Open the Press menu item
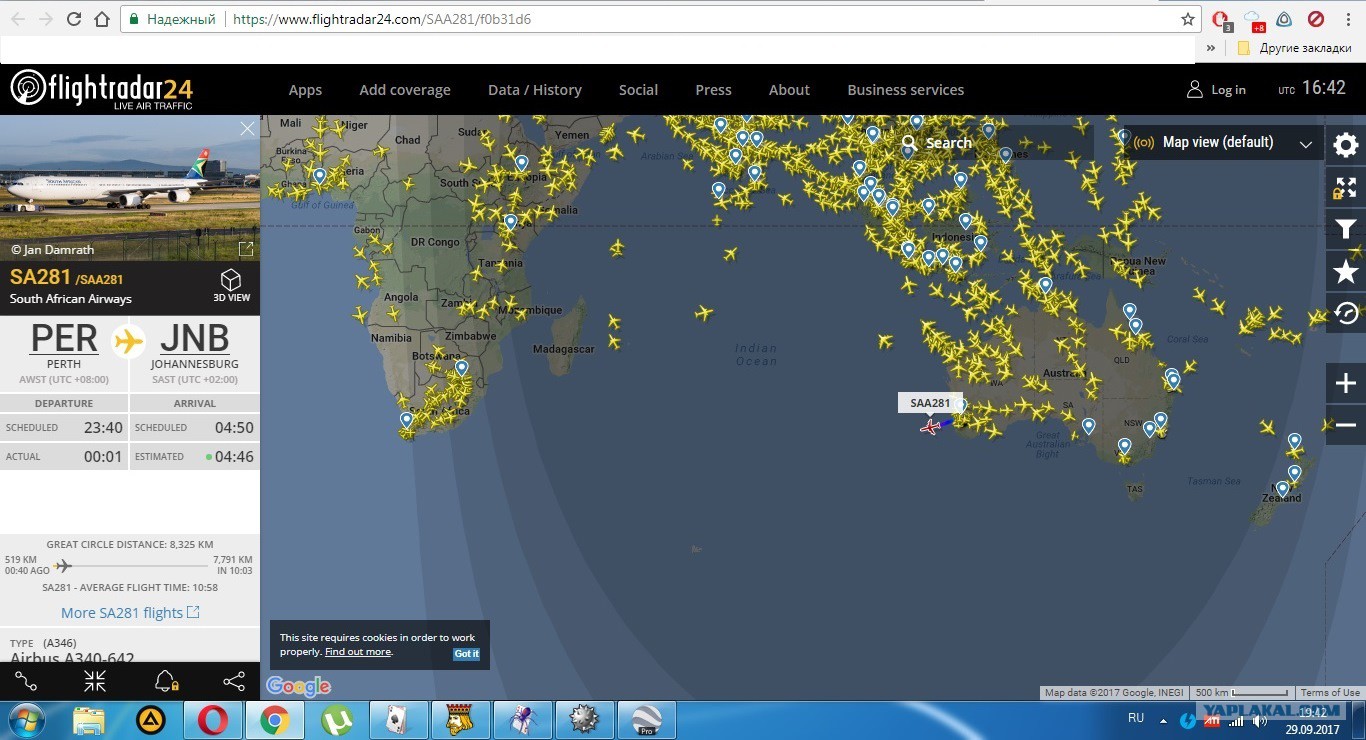Screen dimensions: 1366x740 (x=713, y=90)
